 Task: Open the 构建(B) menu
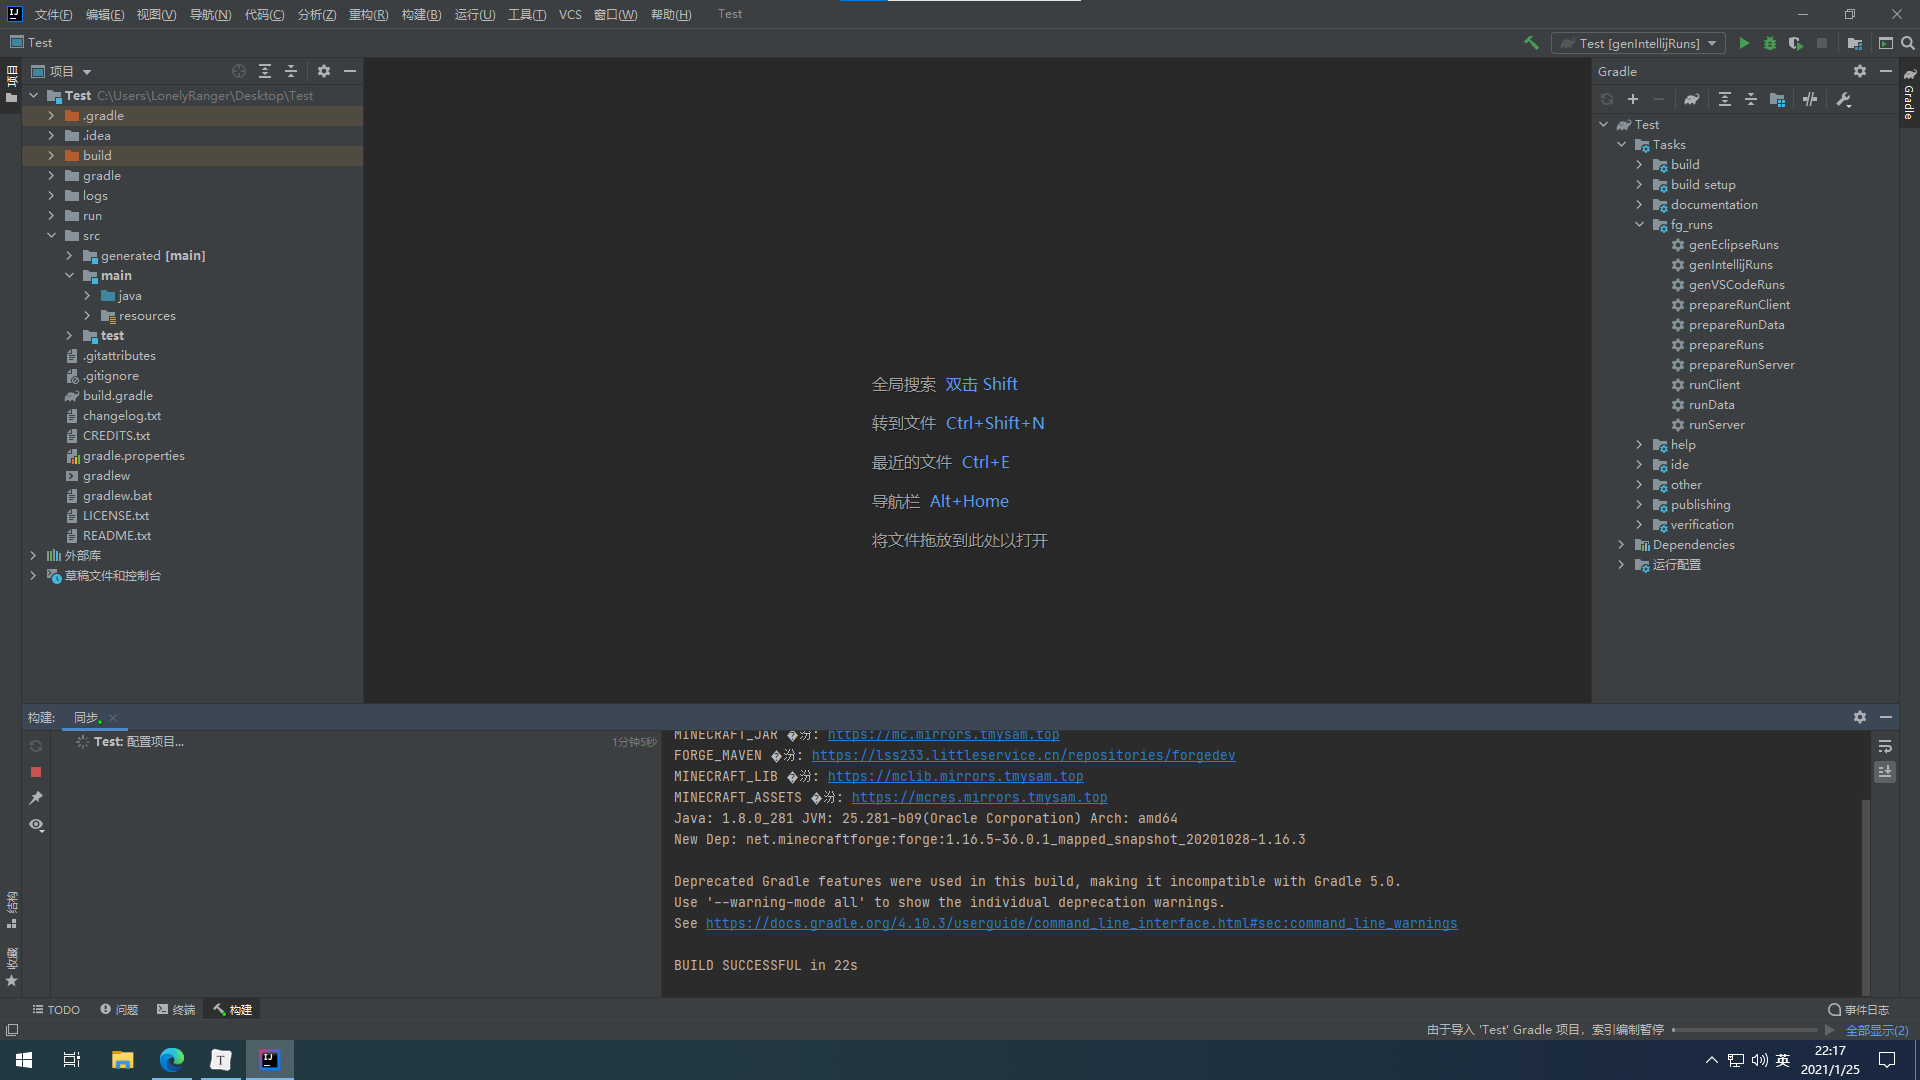(420, 14)
